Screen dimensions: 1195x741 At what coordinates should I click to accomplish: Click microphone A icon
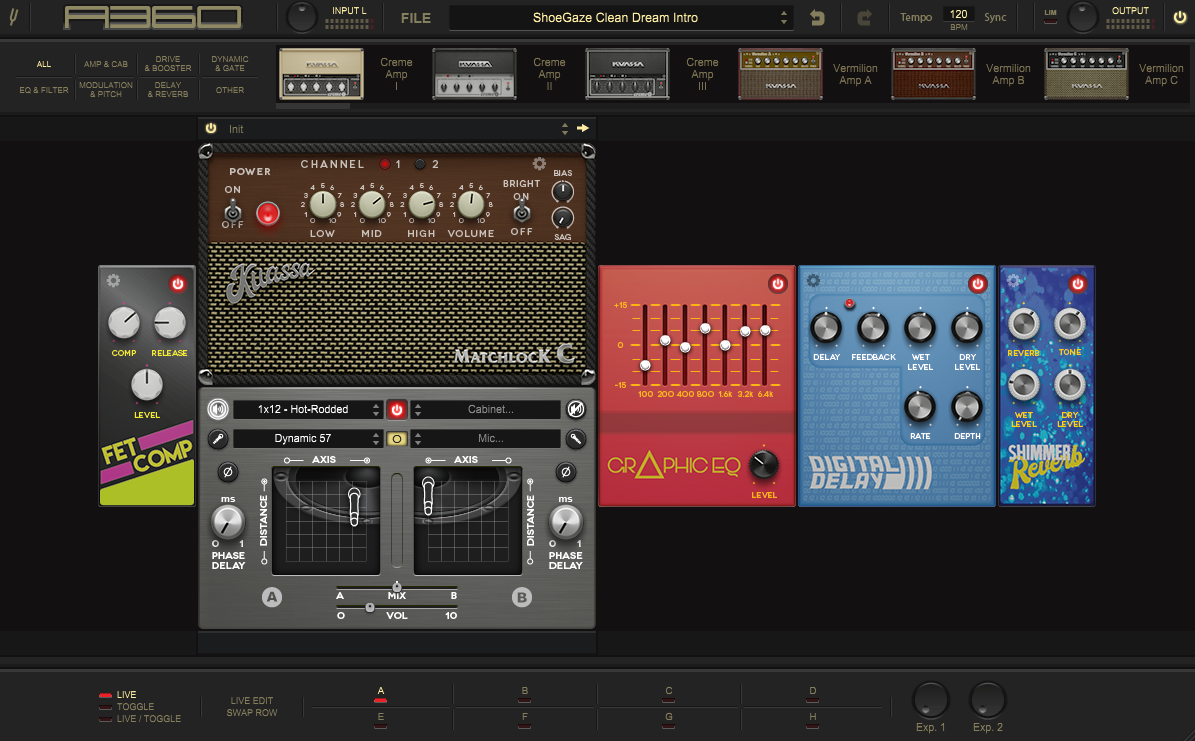click(218, 438)
